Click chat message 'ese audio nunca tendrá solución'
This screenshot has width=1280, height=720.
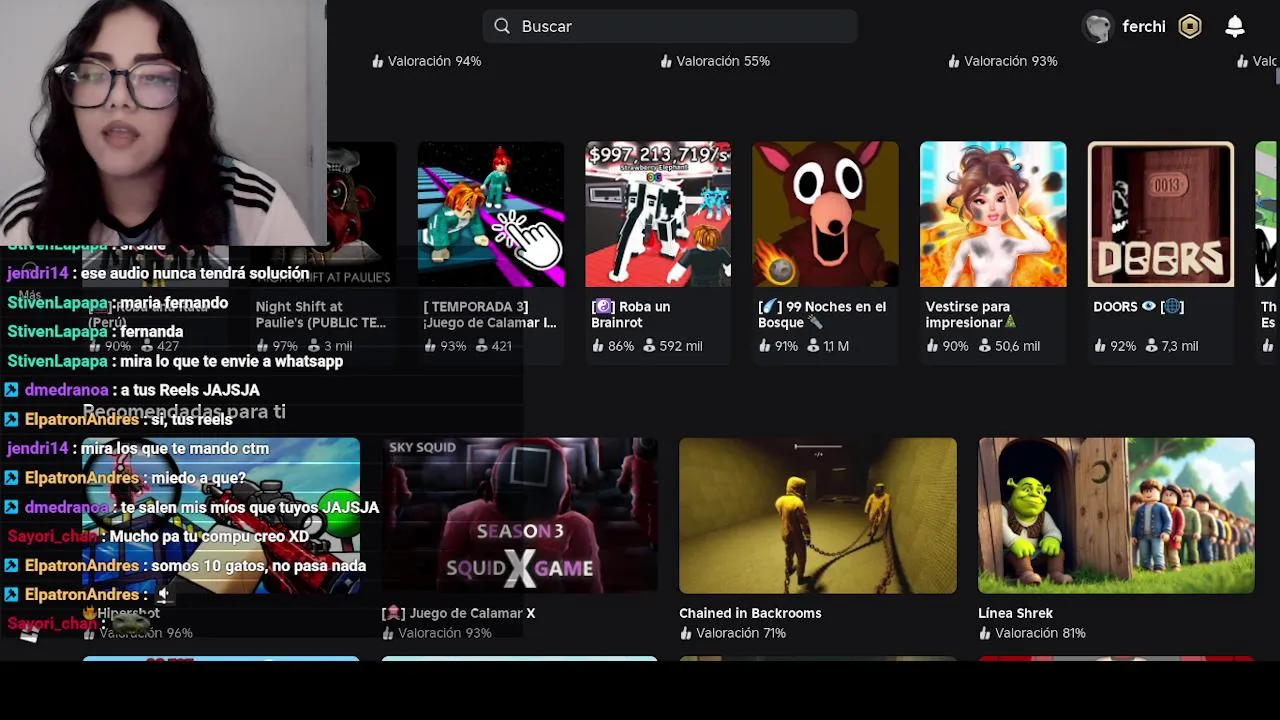(195, 273)
